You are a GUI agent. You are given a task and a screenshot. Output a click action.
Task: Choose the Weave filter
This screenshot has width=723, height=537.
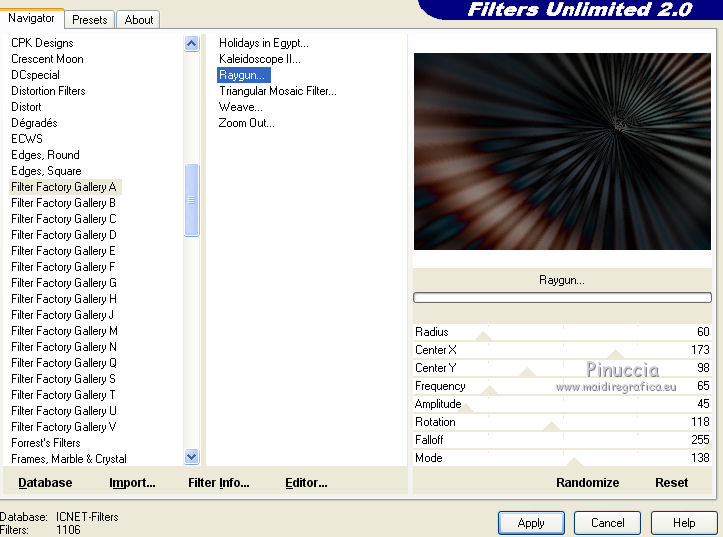(x=240, y=107)
